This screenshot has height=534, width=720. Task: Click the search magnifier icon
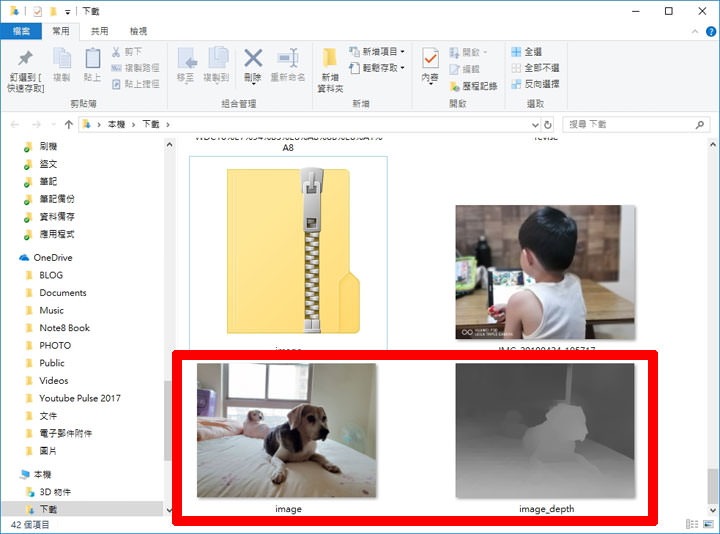pyautogui.click(x=699, y=124)
